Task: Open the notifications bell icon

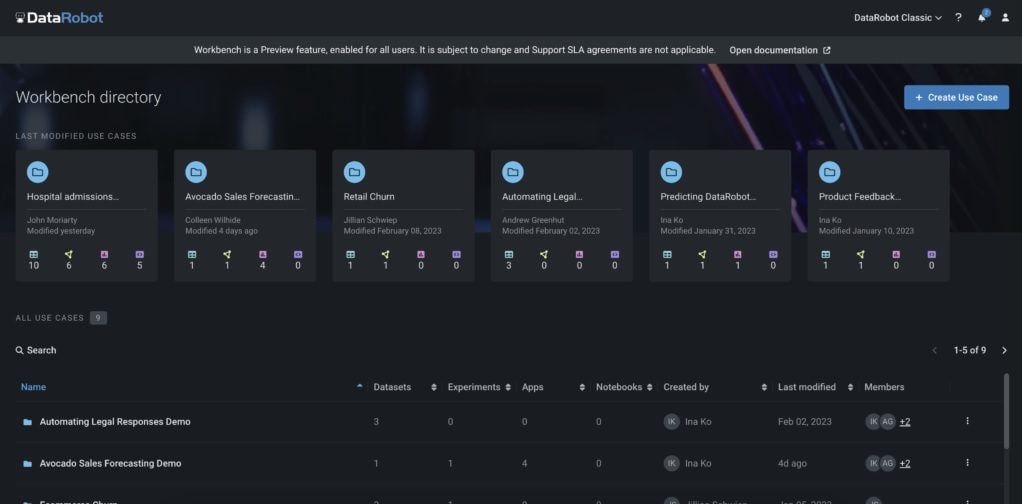Action: point(982,17)
